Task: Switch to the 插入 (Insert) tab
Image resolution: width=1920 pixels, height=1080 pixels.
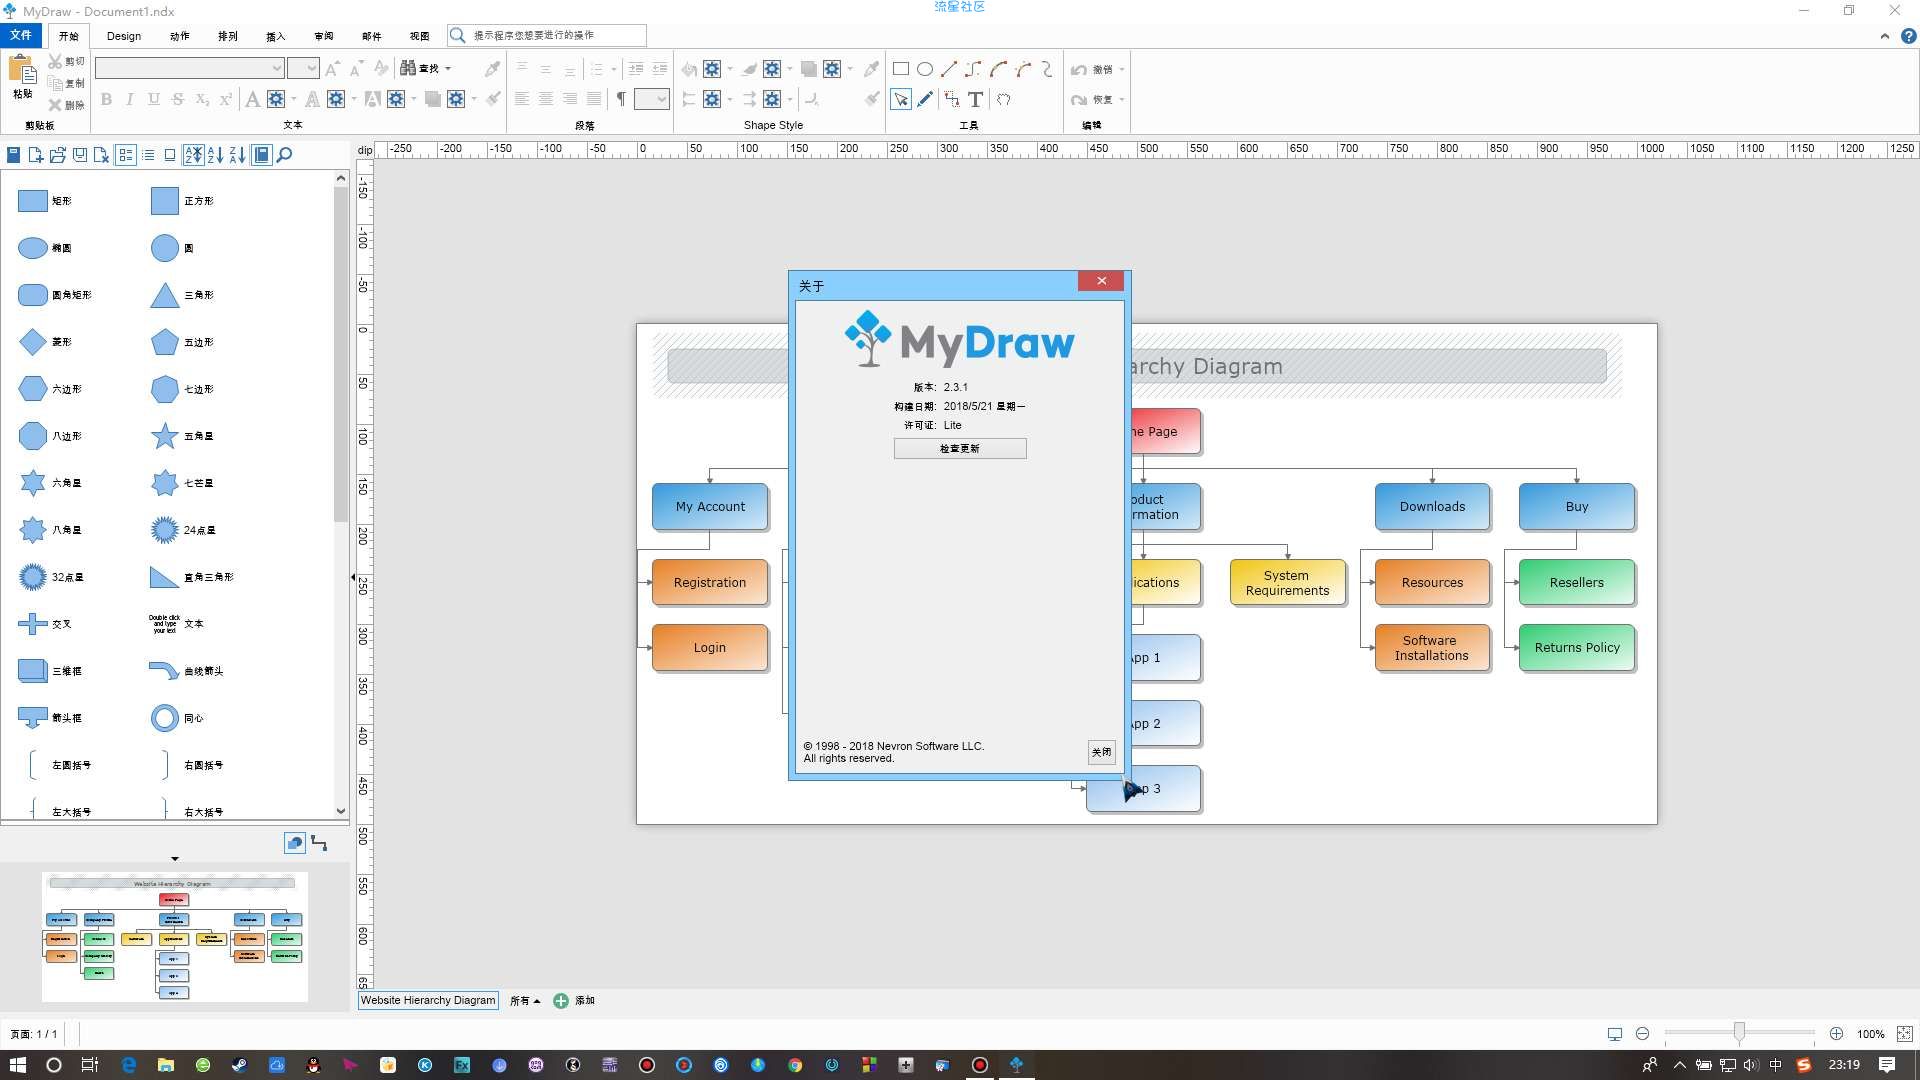Action: click(x=276, y=36)
